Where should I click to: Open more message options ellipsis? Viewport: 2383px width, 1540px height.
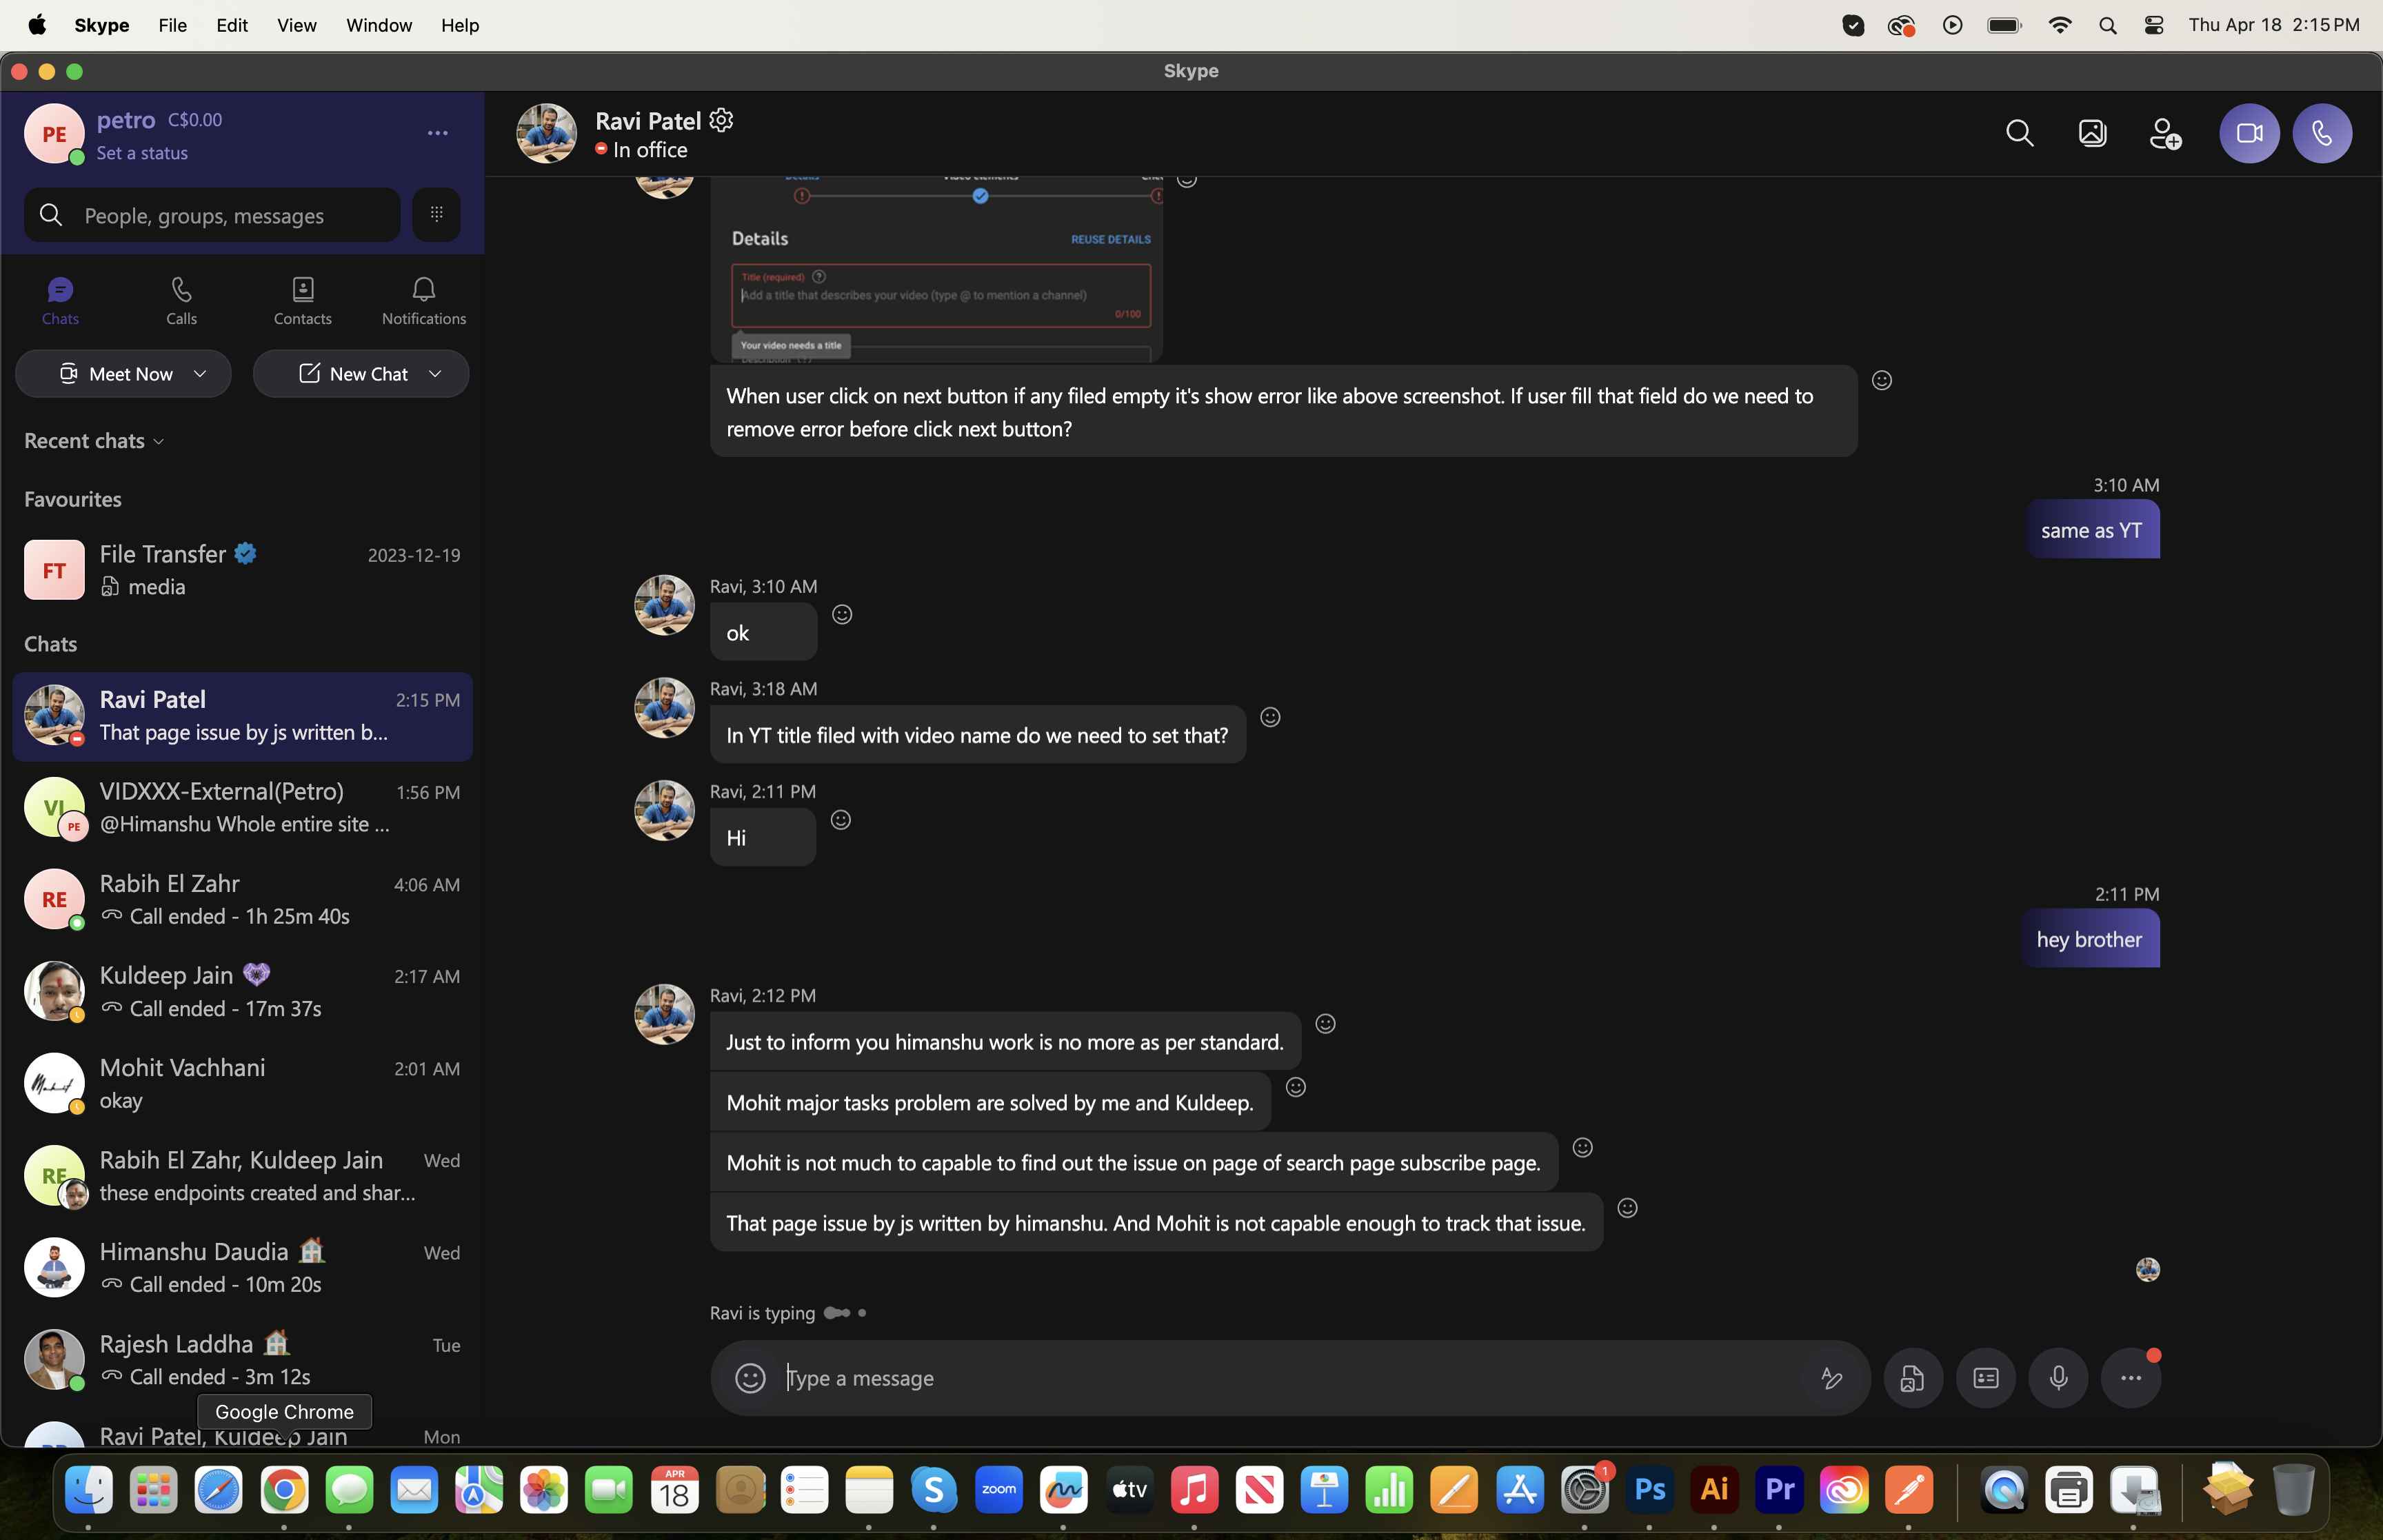pyautogui.click(x=2131, y=1378)
